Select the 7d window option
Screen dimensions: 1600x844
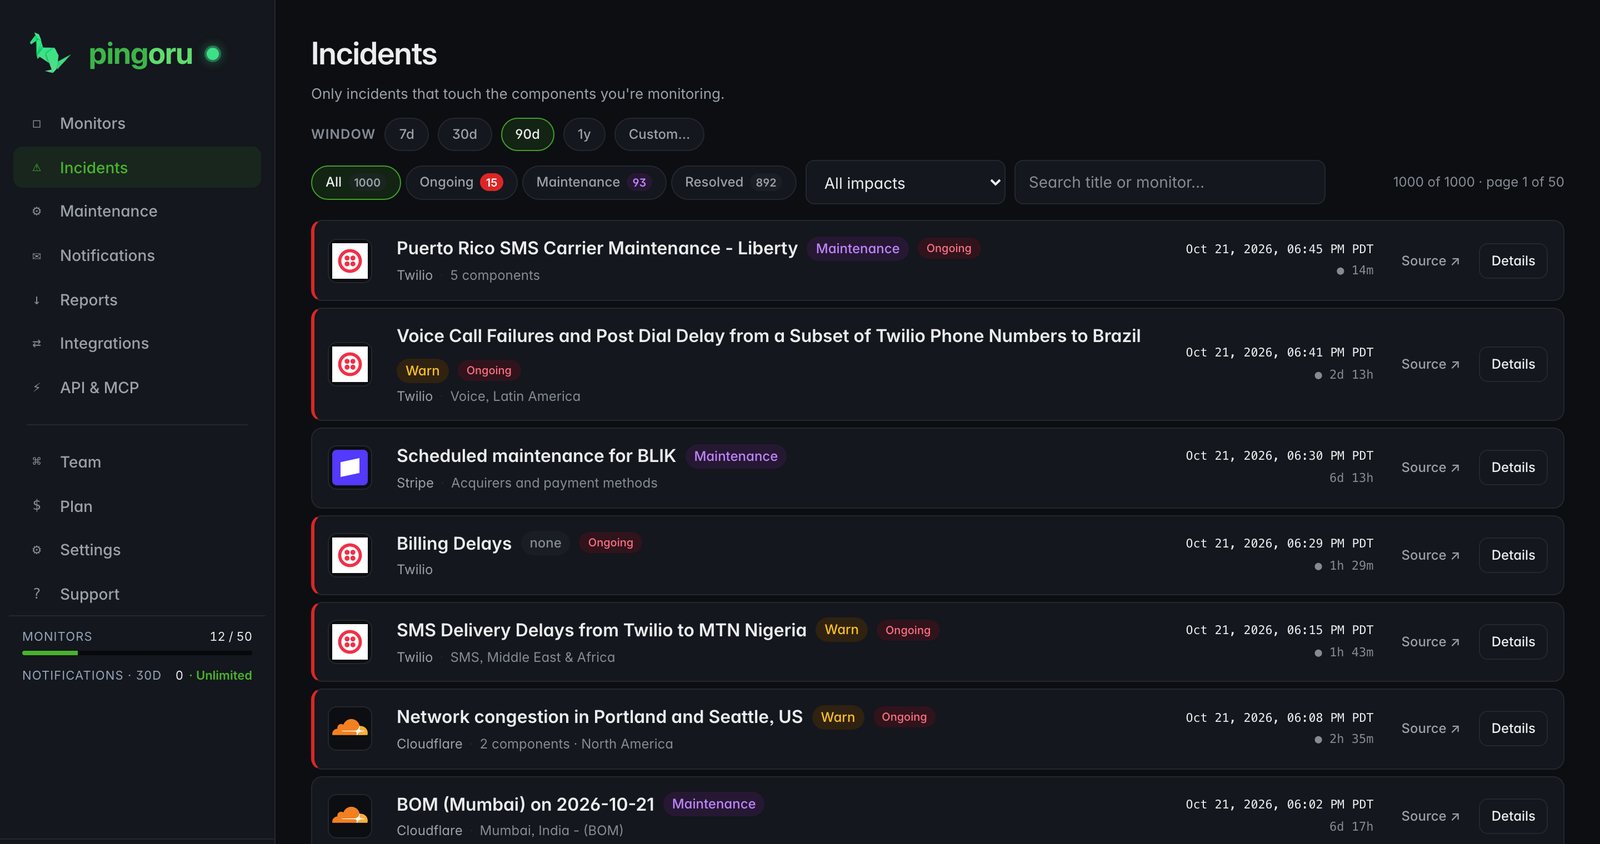click(x=406, y=134)
